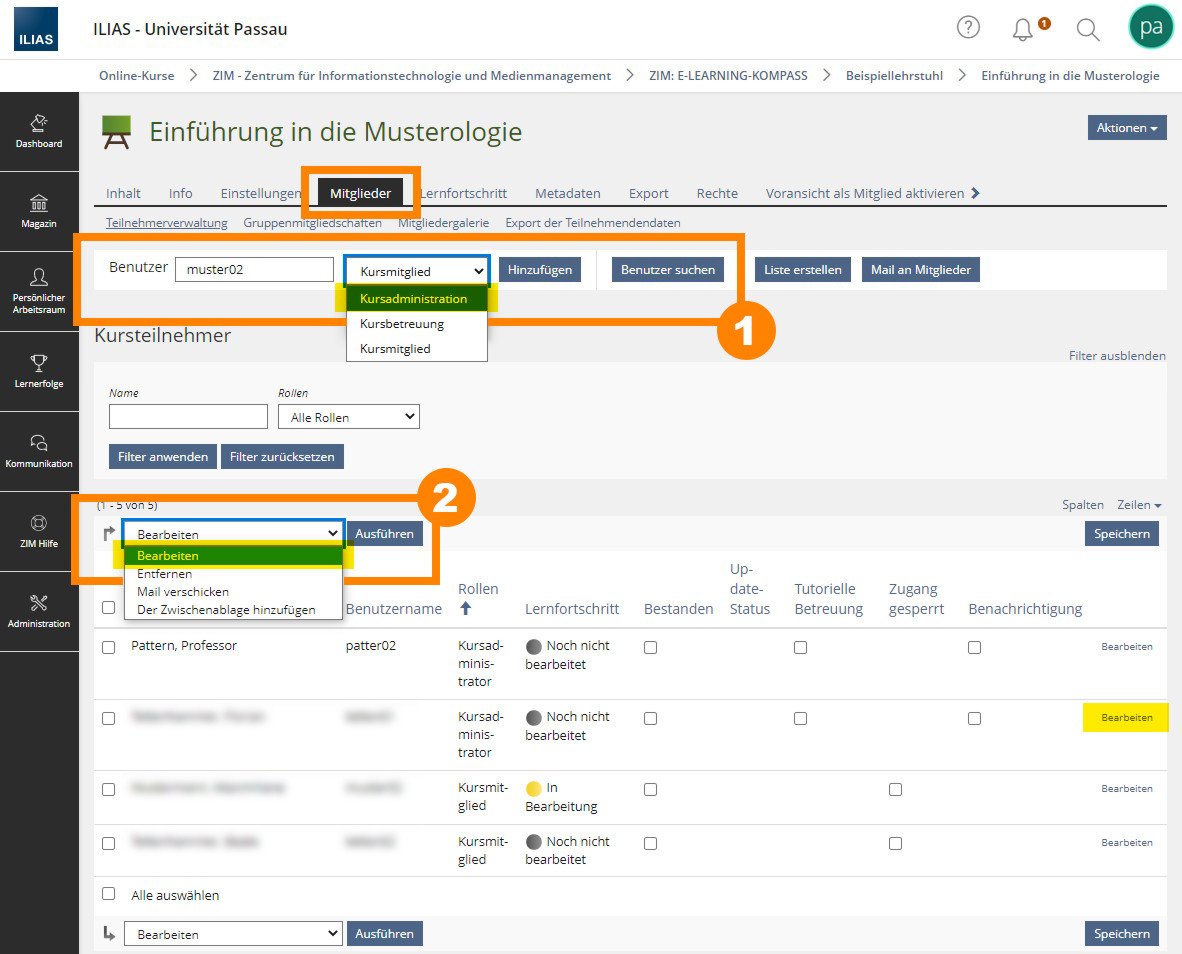Image resolution: width=1182 pixels, height=954 pixels.
Task: Open the Aktionen dropdown button
Action: pyautogui.click(x=1126, y=127)
